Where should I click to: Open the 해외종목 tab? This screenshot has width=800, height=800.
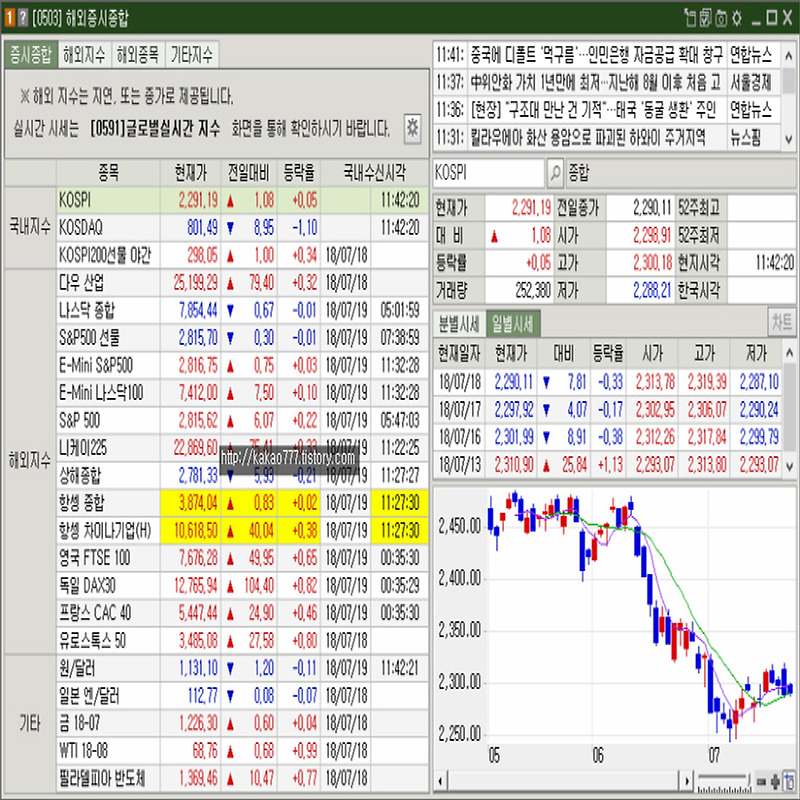click(x=138, y=55)
